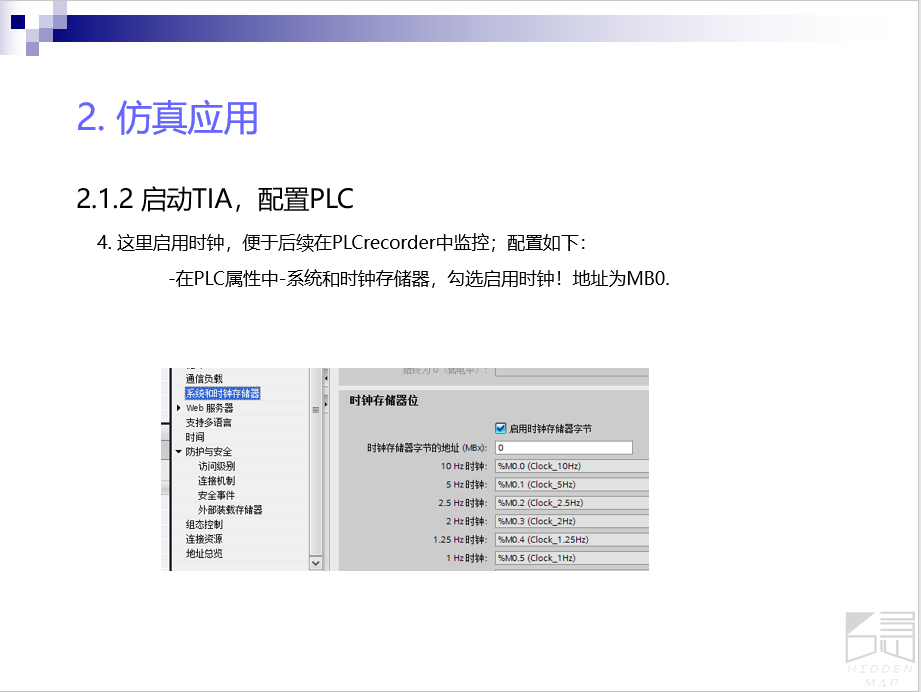The height and width of the screenshot is (692, 921).
Task: Select 系统和时钟存储器 in the tree
Action: (222, 393)
